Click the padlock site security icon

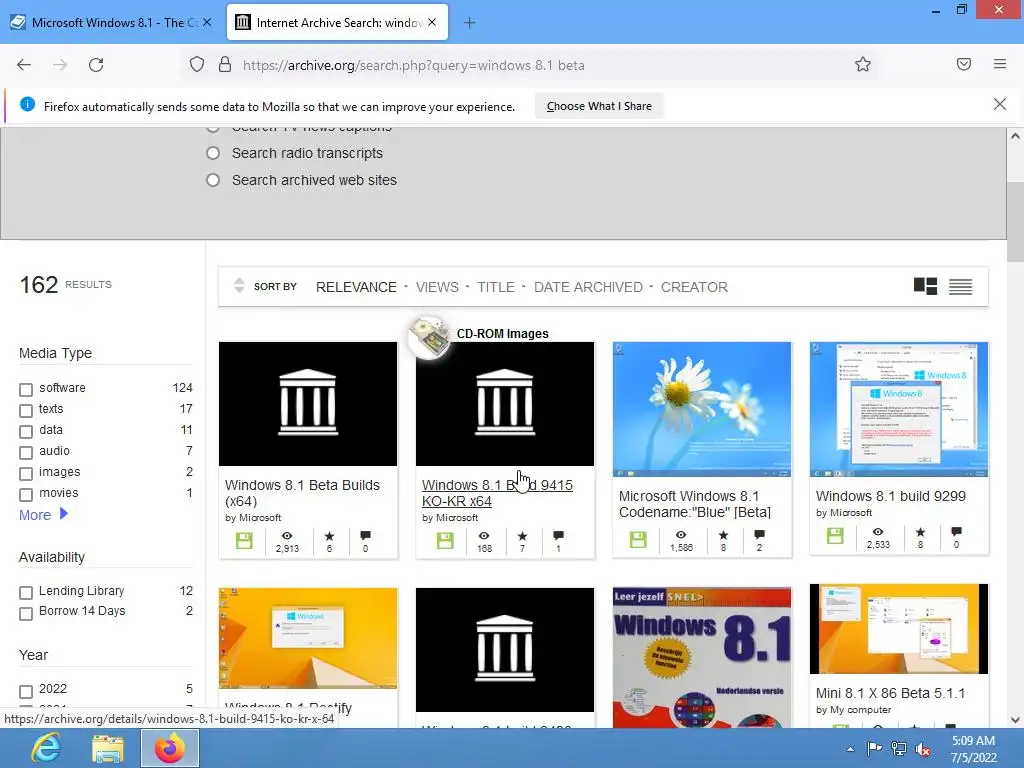pyautogui.click(x=225, y=65)
